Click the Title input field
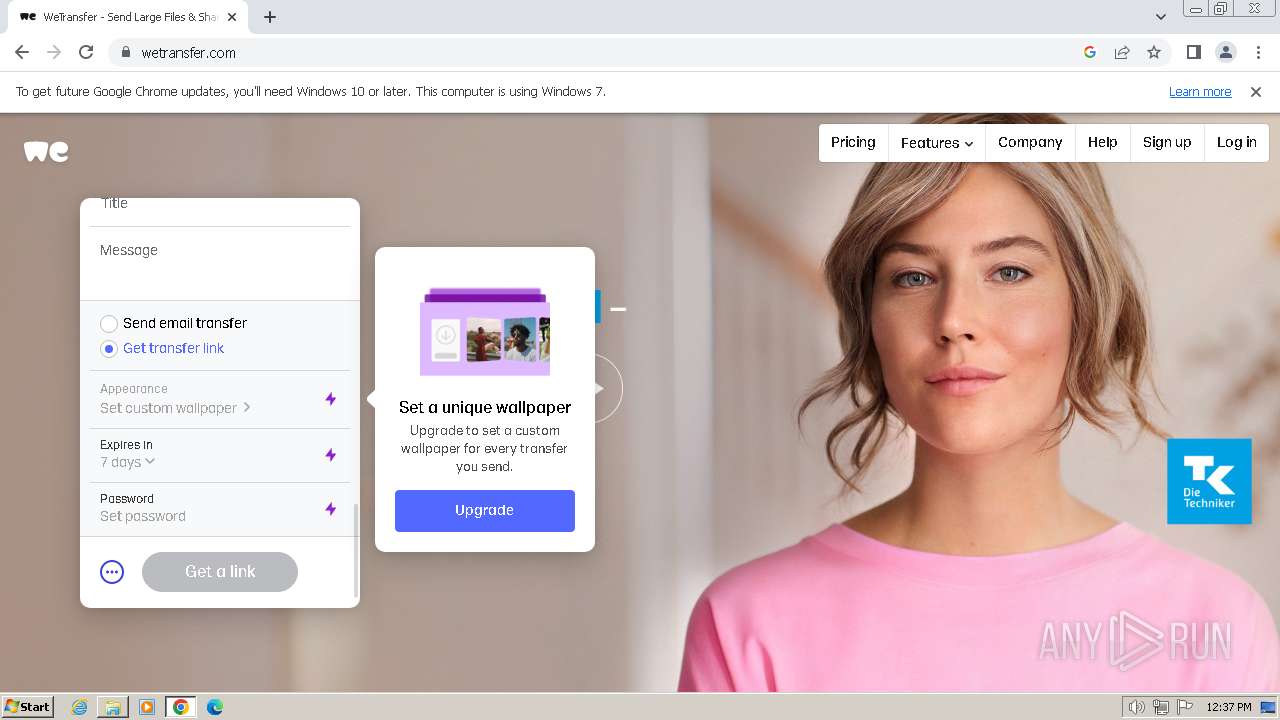Image resolution: width=1280 pixels, height=720 pixels. 220,206
